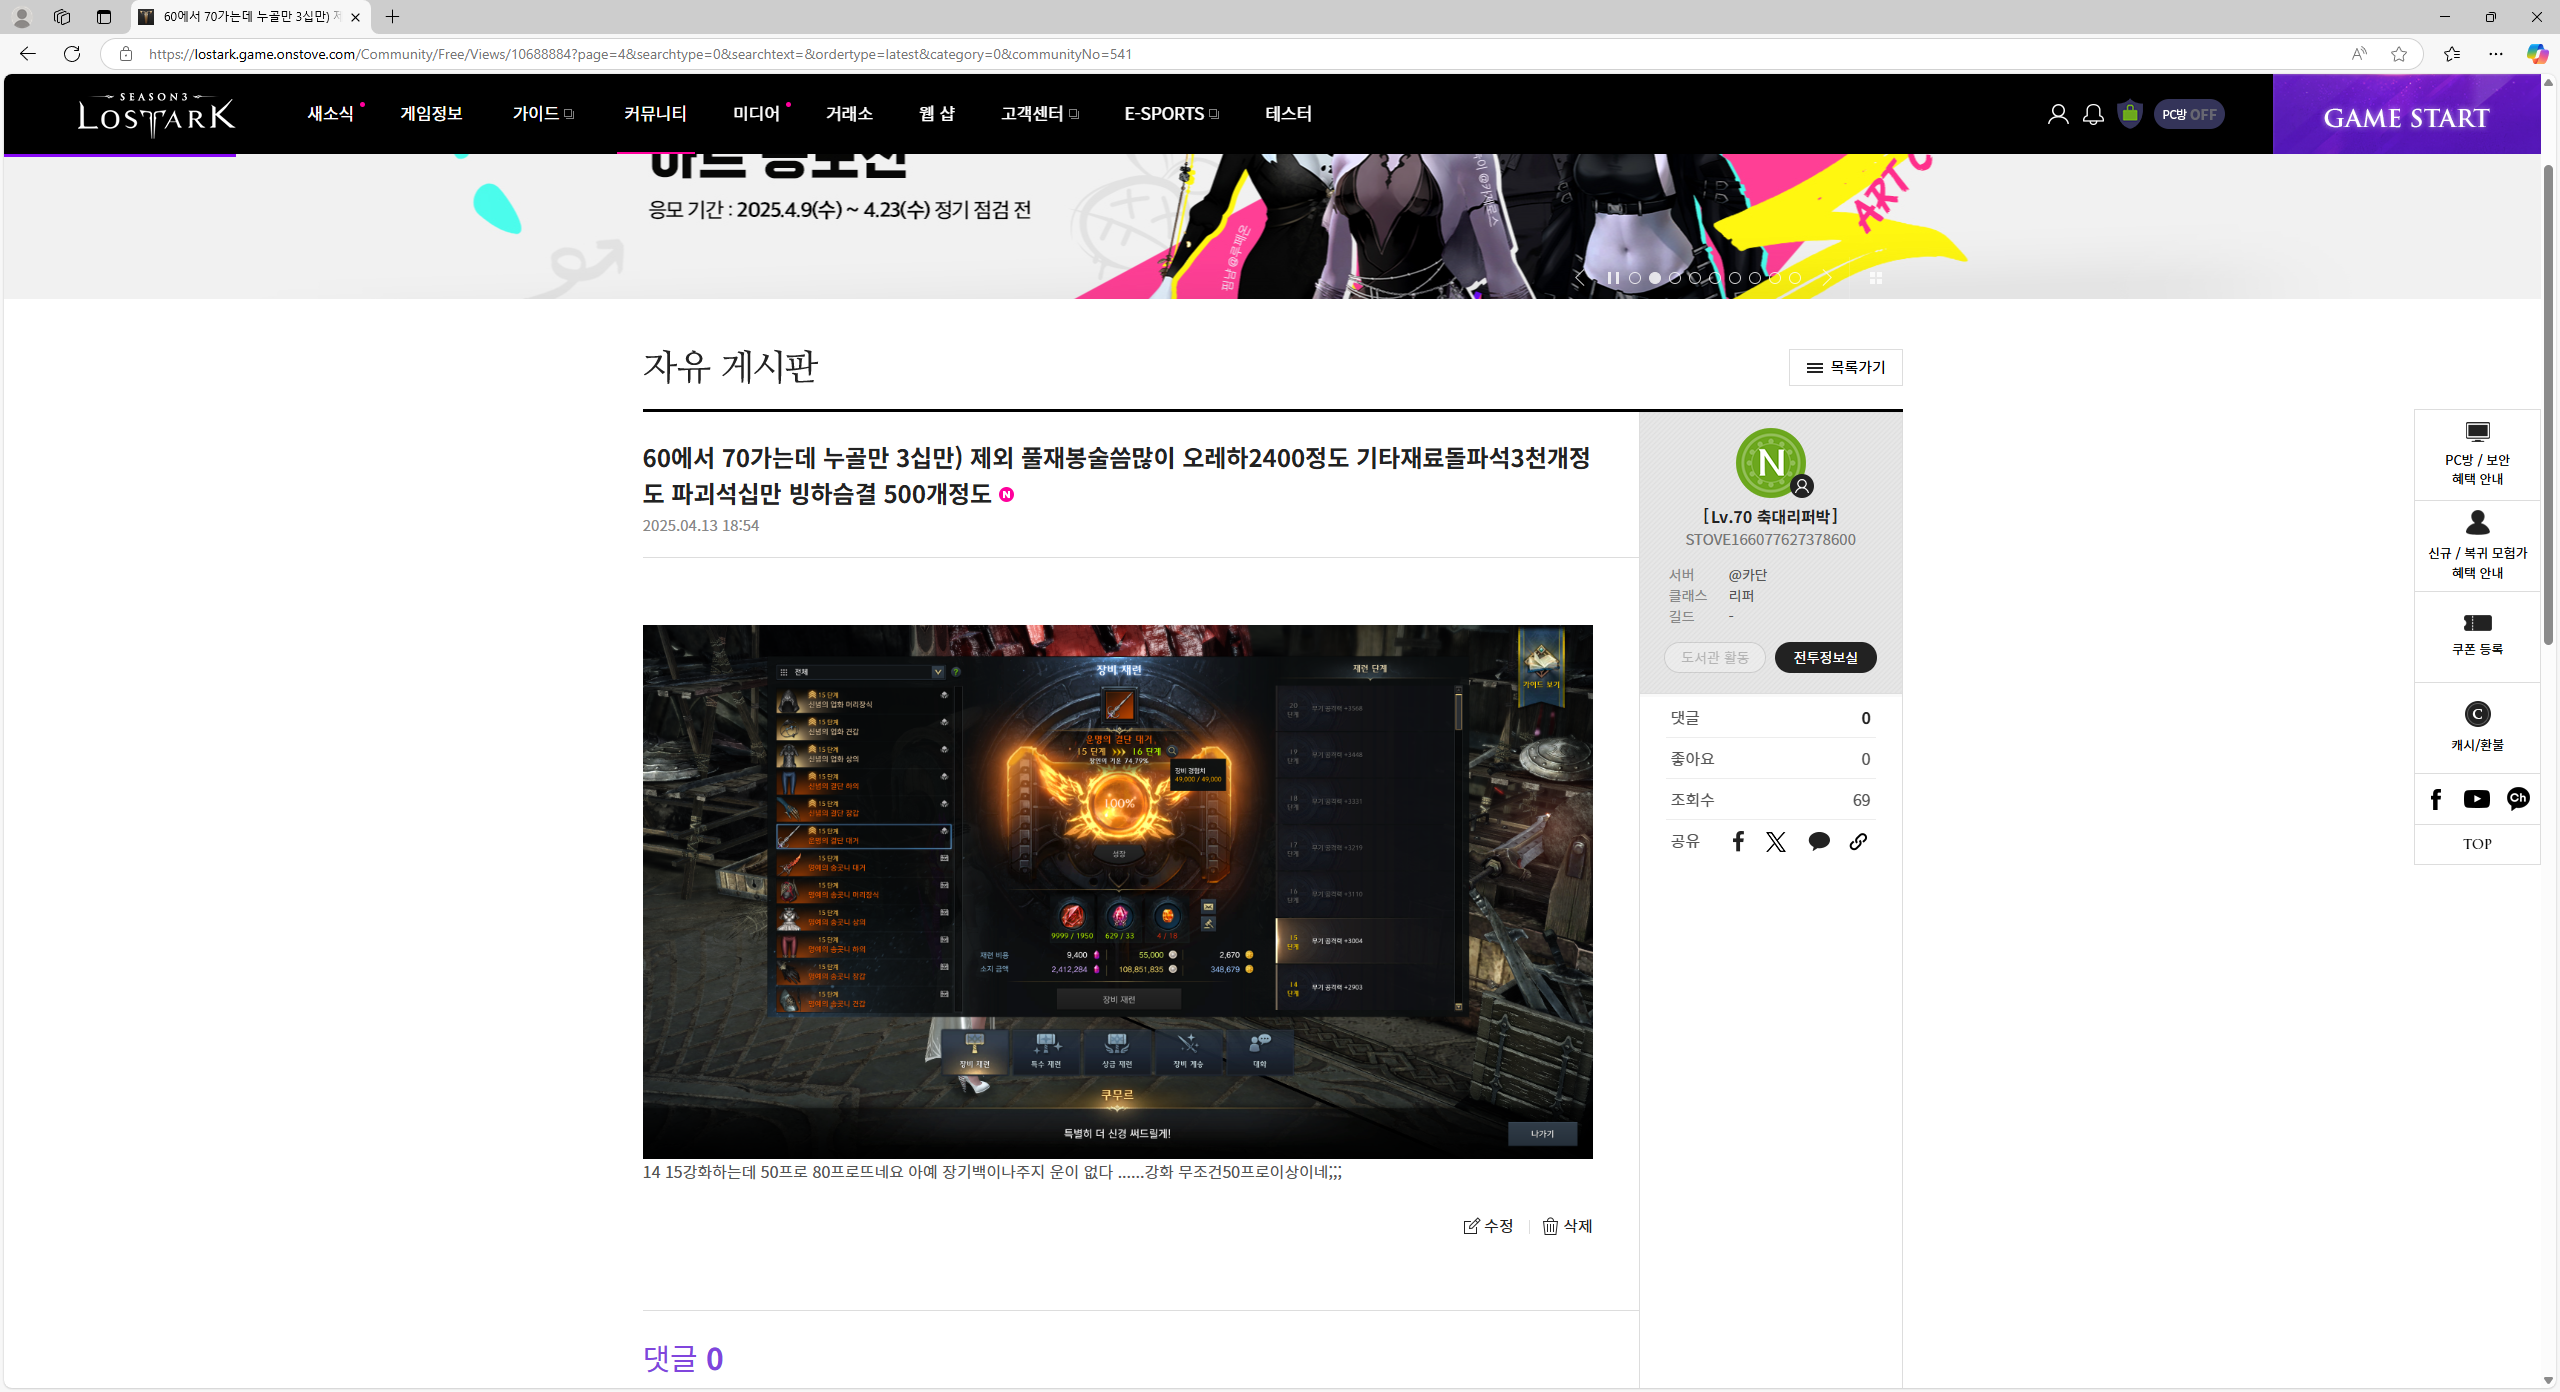The width and height of the screenshot is (2560, 1392).
Task: Click the 댓글 0 comments heading
Action: 683,1358
